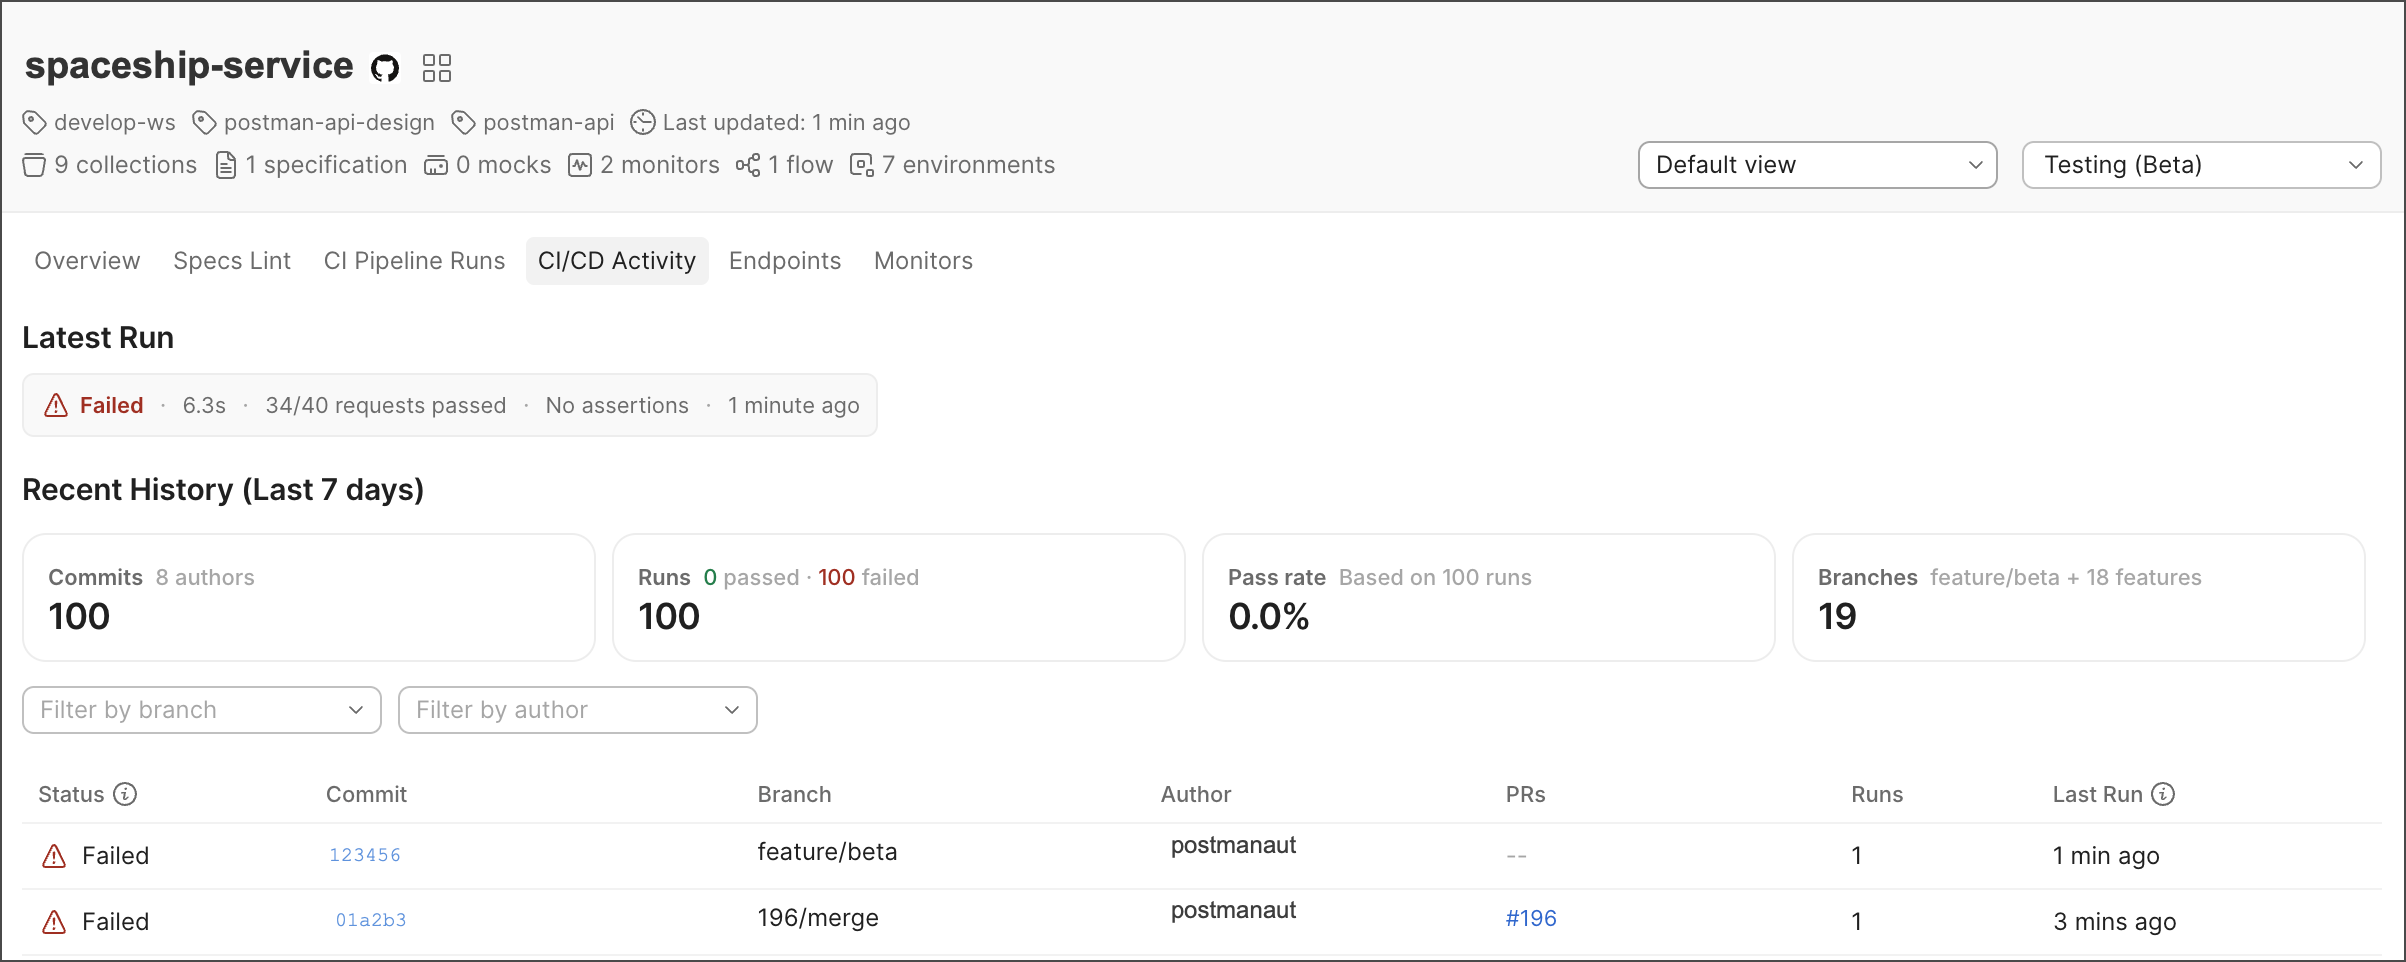The image size is (2406, 962).
Task: Open the Default view dropdown
Action: (x=1817, y=165)
